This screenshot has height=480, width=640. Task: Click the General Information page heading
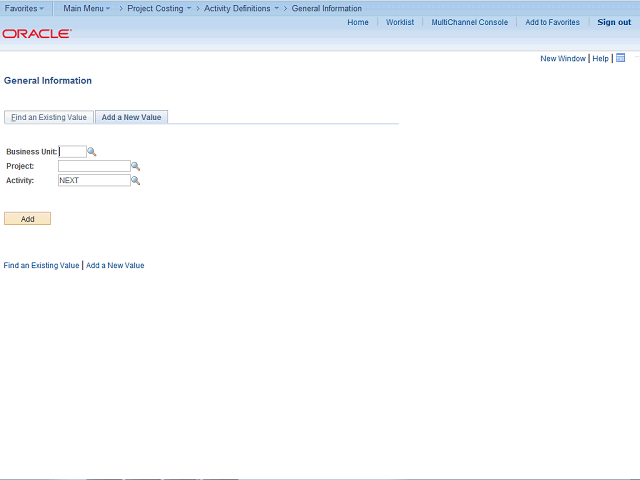pyautogui.click(x=48, y=80)
